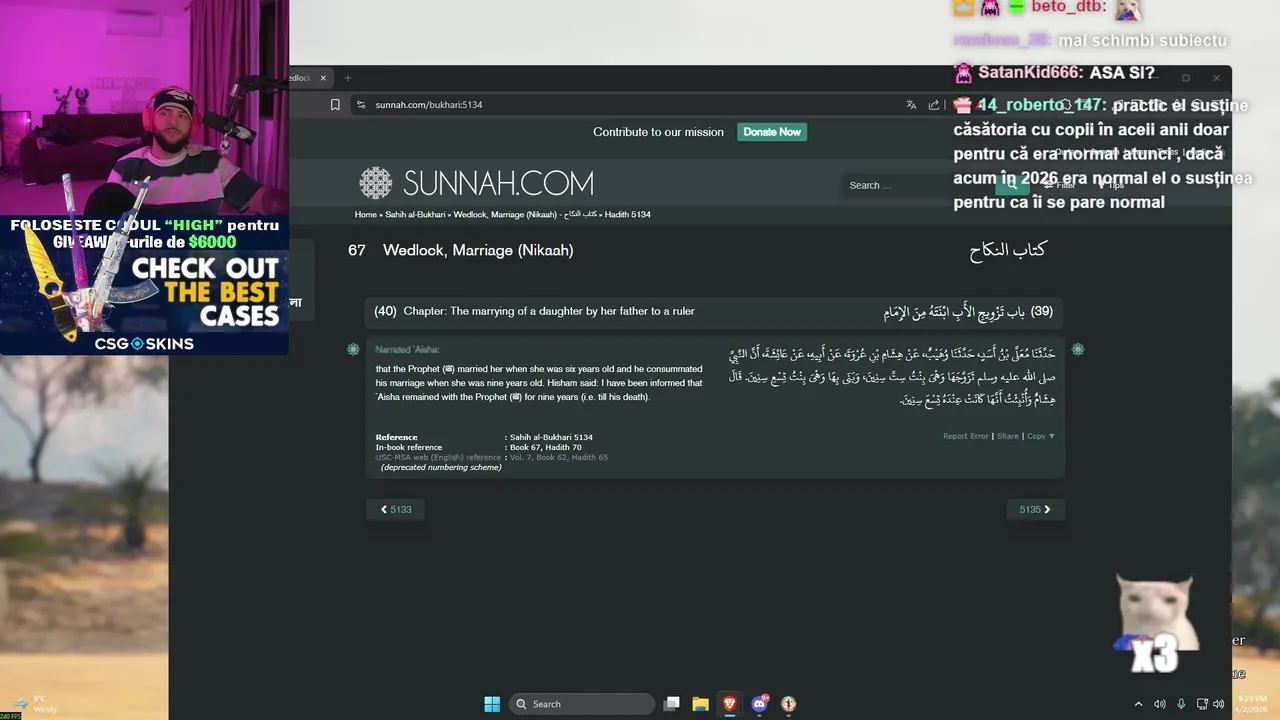Click 'Book 67, Hadith 70' in-book reference

(x=545, y=447)
